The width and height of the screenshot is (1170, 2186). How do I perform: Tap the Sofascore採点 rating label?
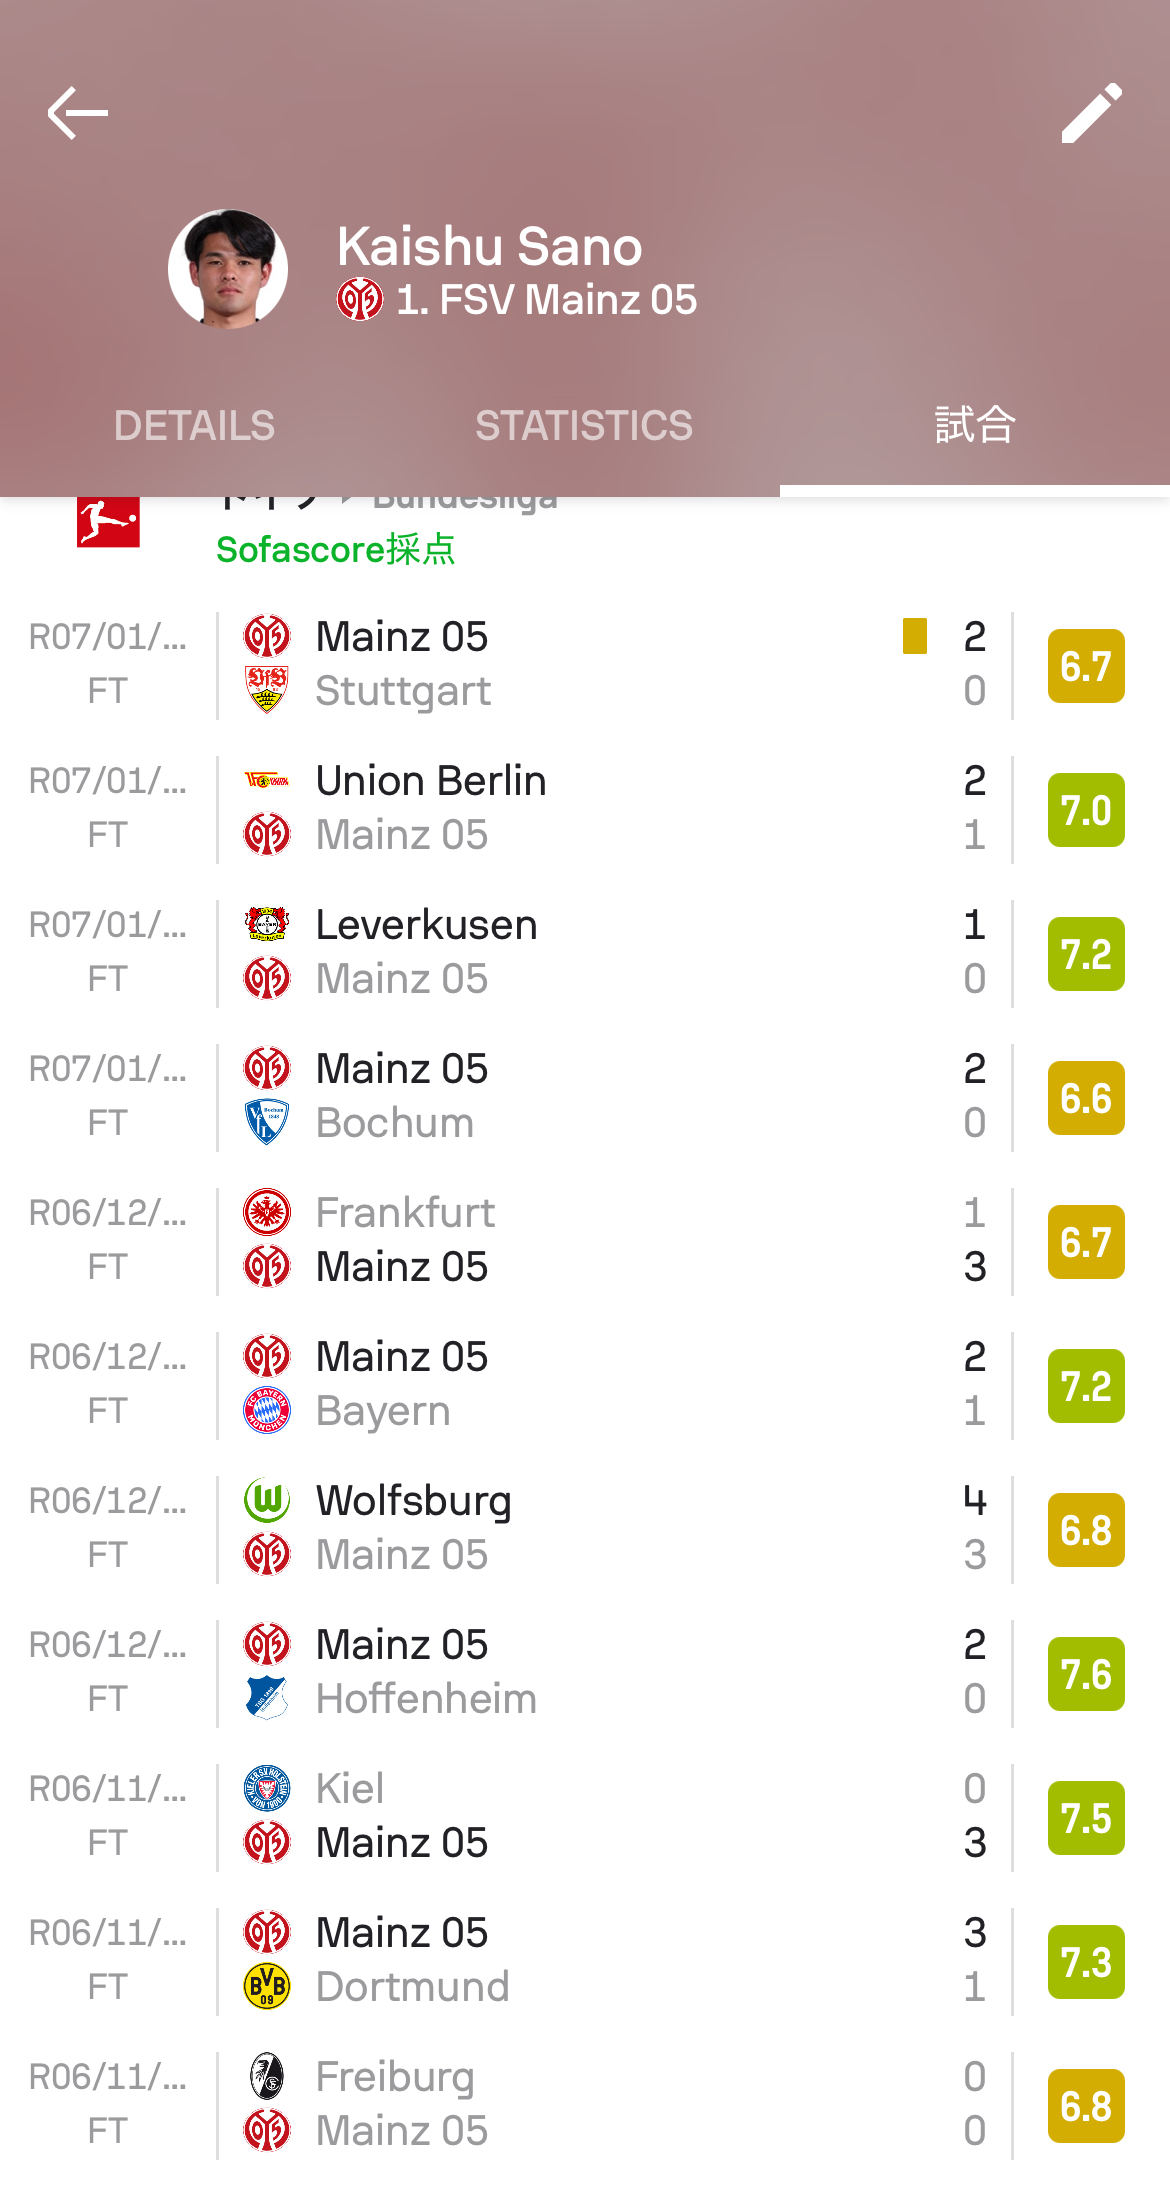(336, 550)
